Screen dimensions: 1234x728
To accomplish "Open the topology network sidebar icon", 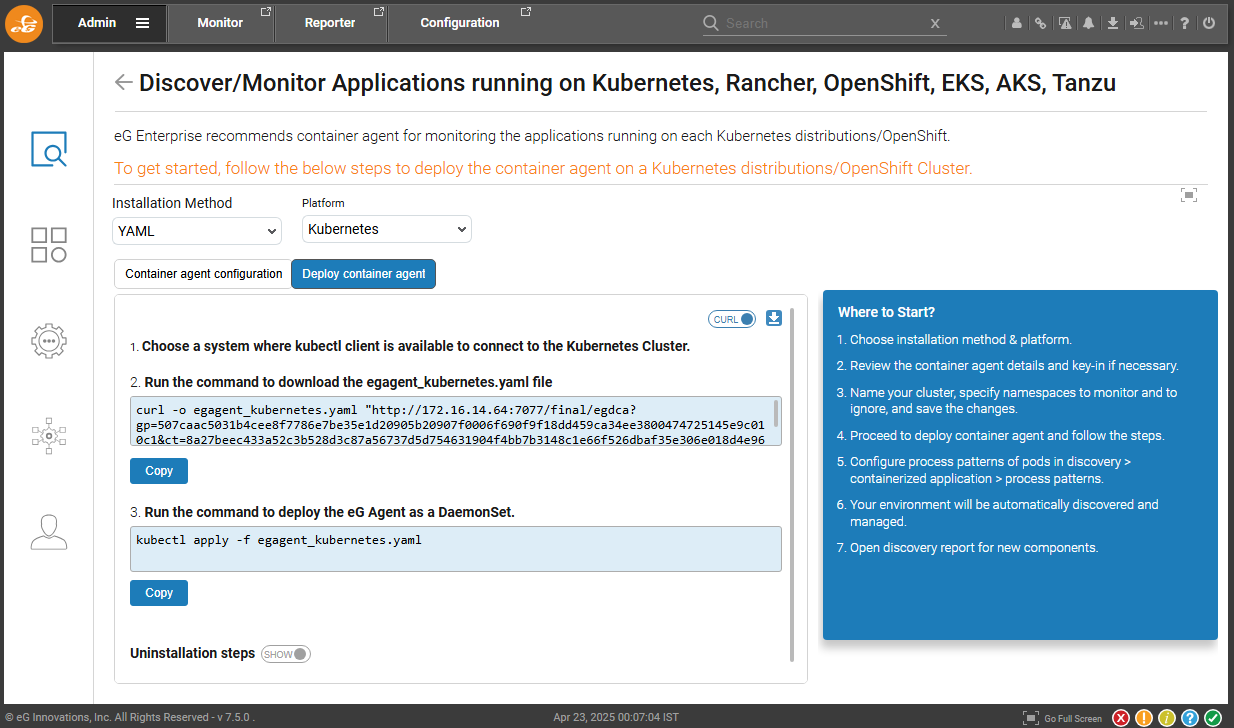I will click(x=49, y=436).
